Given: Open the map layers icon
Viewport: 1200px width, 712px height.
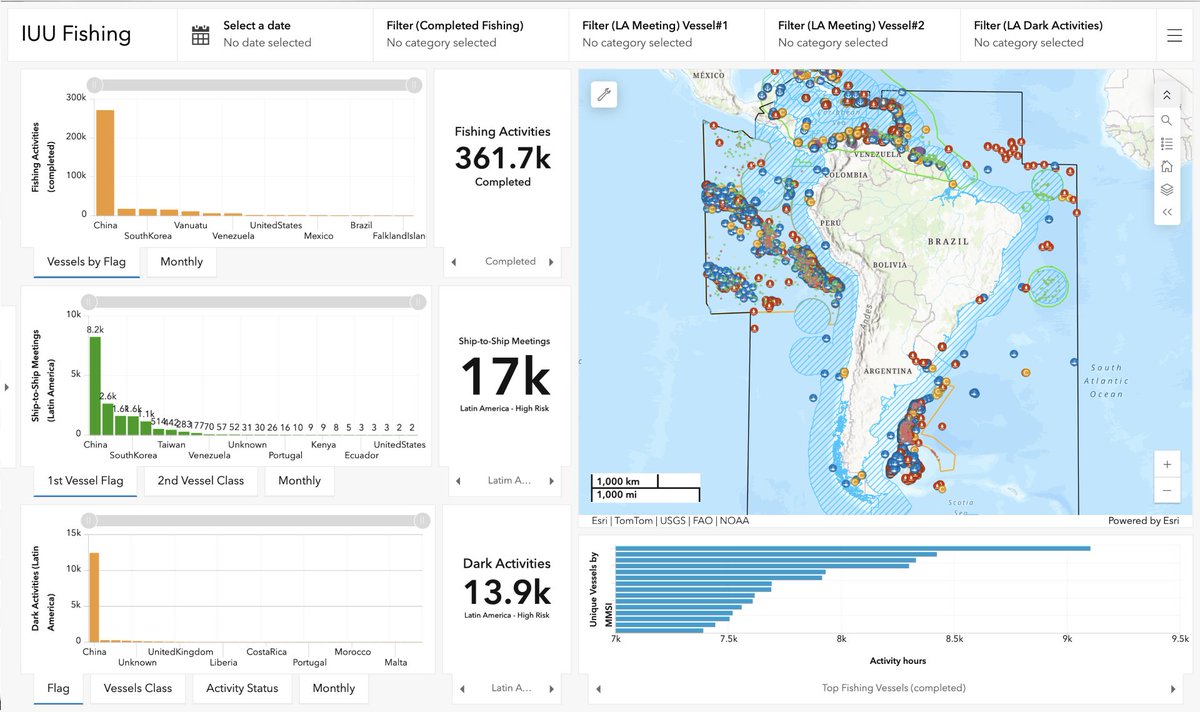Looking at the screenshot, I should pyautogui.click(x=1166, y=189).
